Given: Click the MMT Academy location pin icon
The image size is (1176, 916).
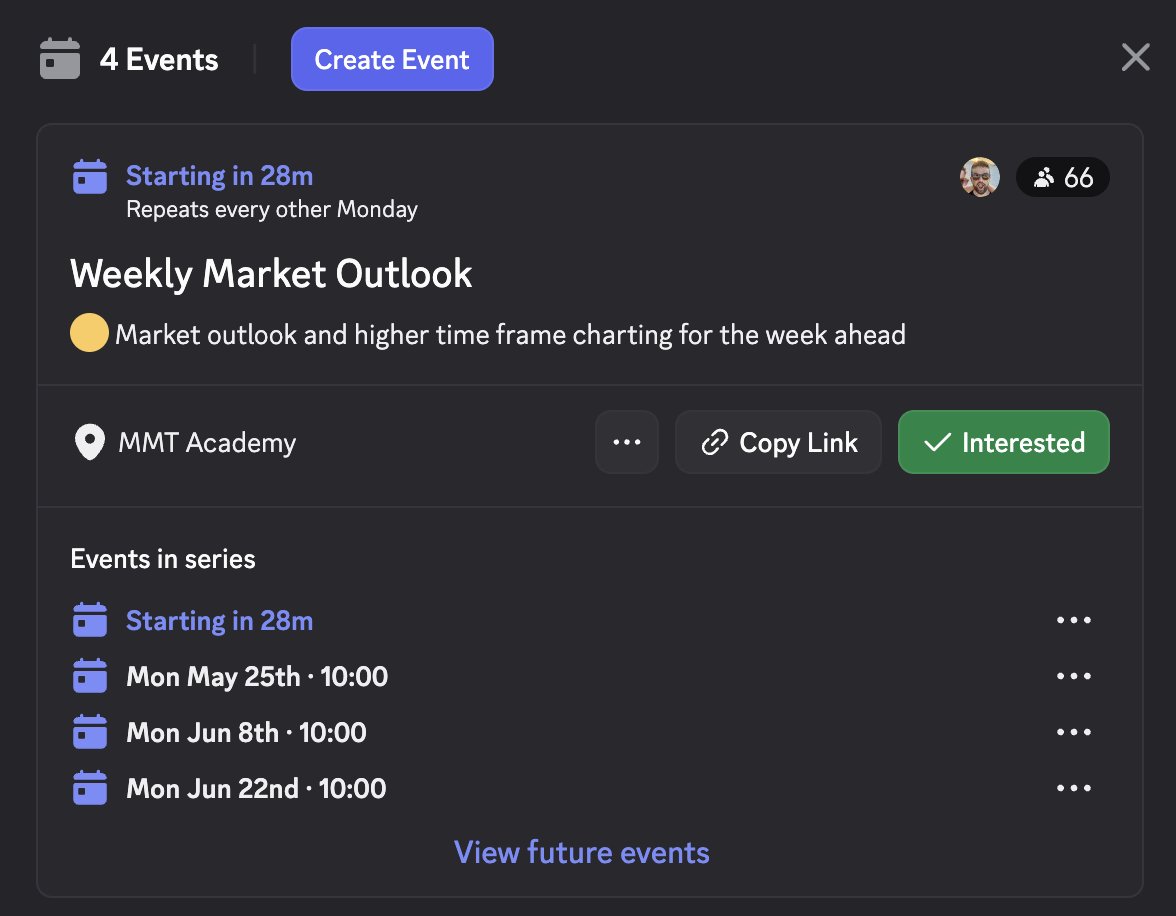Looking at the screenshot, I should point(90,443).
